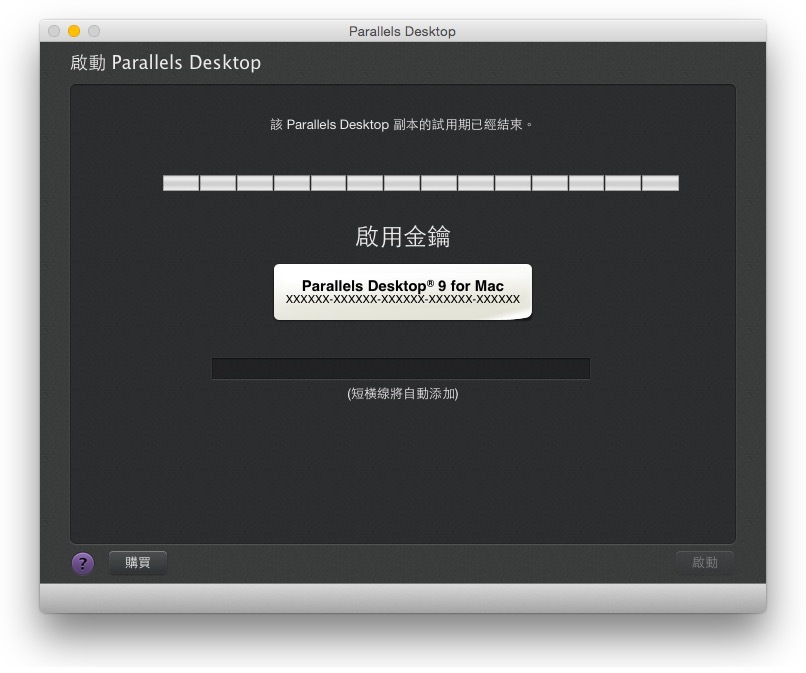Click the trial expired message text
This screenshot has width=806, height=673.
point(401,124)
